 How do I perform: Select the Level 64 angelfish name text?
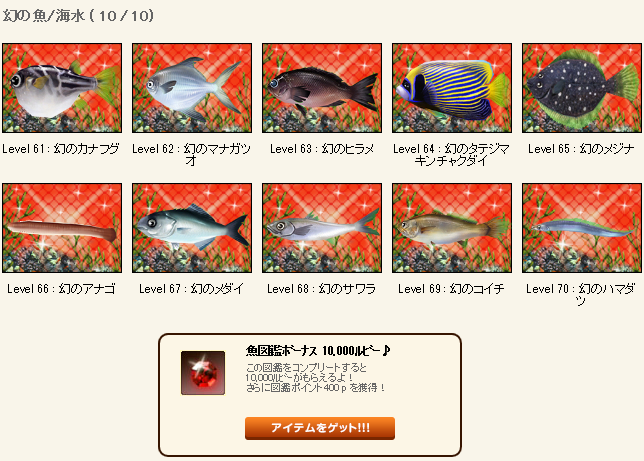click(451, 154)
